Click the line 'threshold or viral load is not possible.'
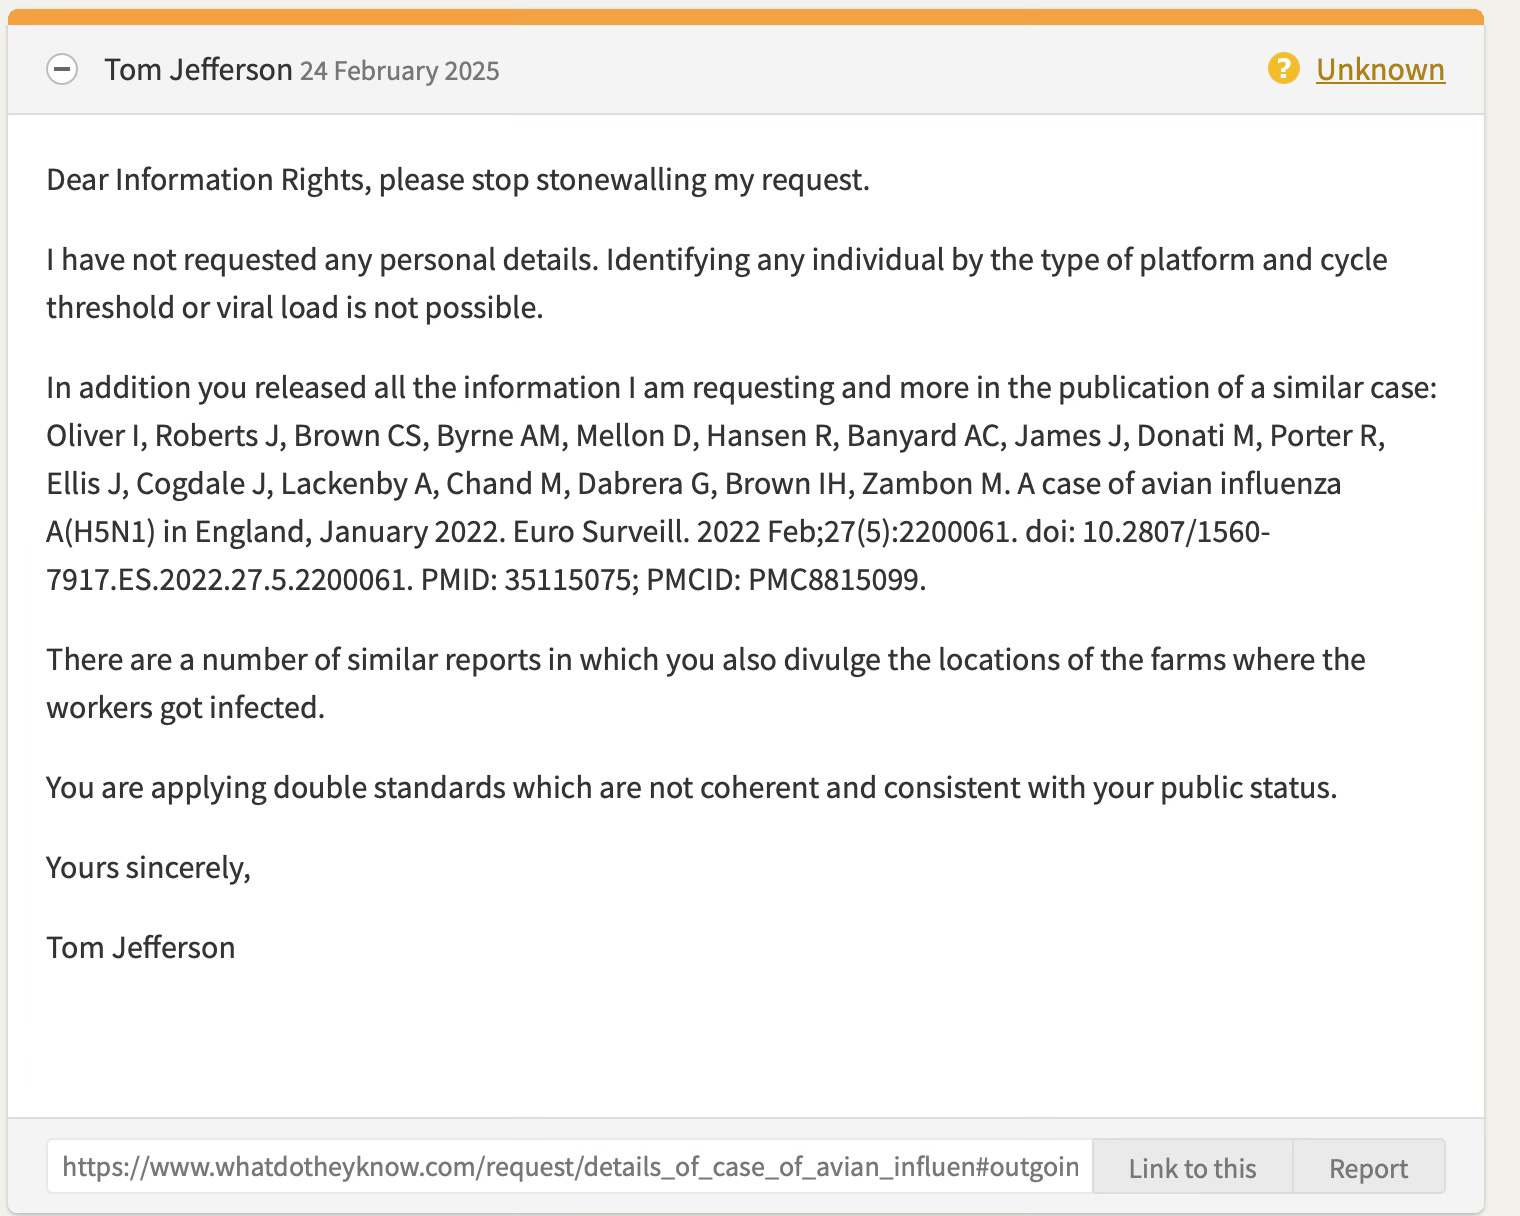This screenshot has height=1216, width=1520. [x=295, y=308]
